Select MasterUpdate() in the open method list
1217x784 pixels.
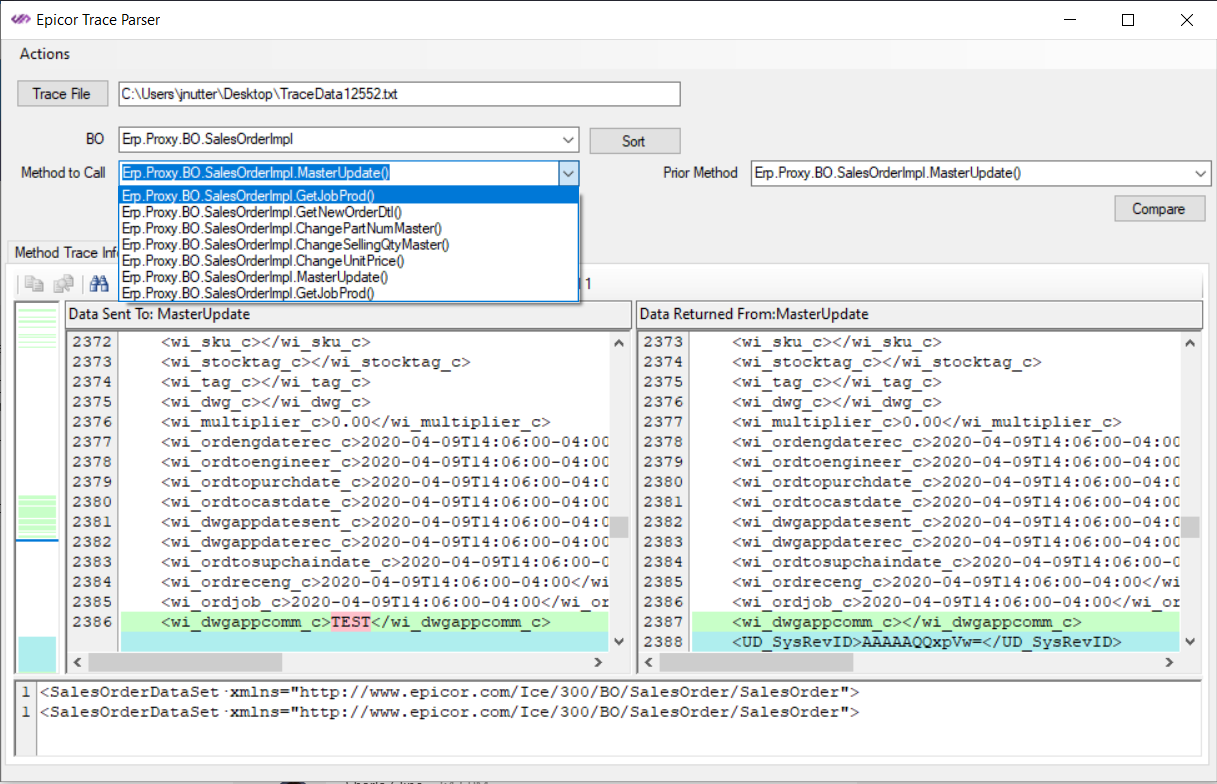(349, 276)
